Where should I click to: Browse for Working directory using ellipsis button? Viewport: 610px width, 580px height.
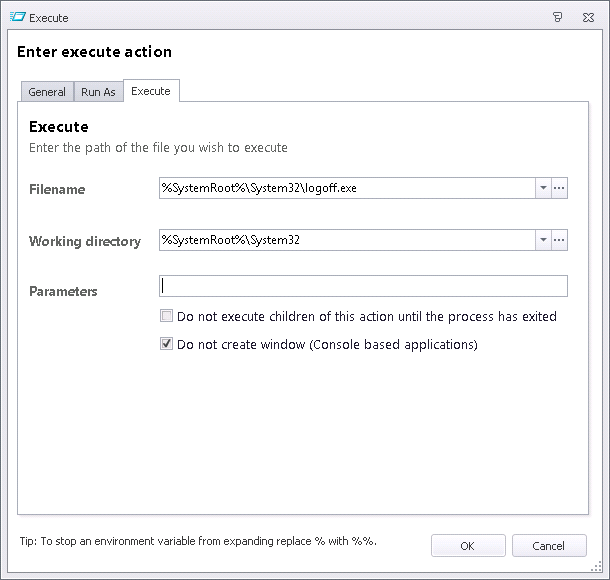pyautogui.click(x=560, y=240)
